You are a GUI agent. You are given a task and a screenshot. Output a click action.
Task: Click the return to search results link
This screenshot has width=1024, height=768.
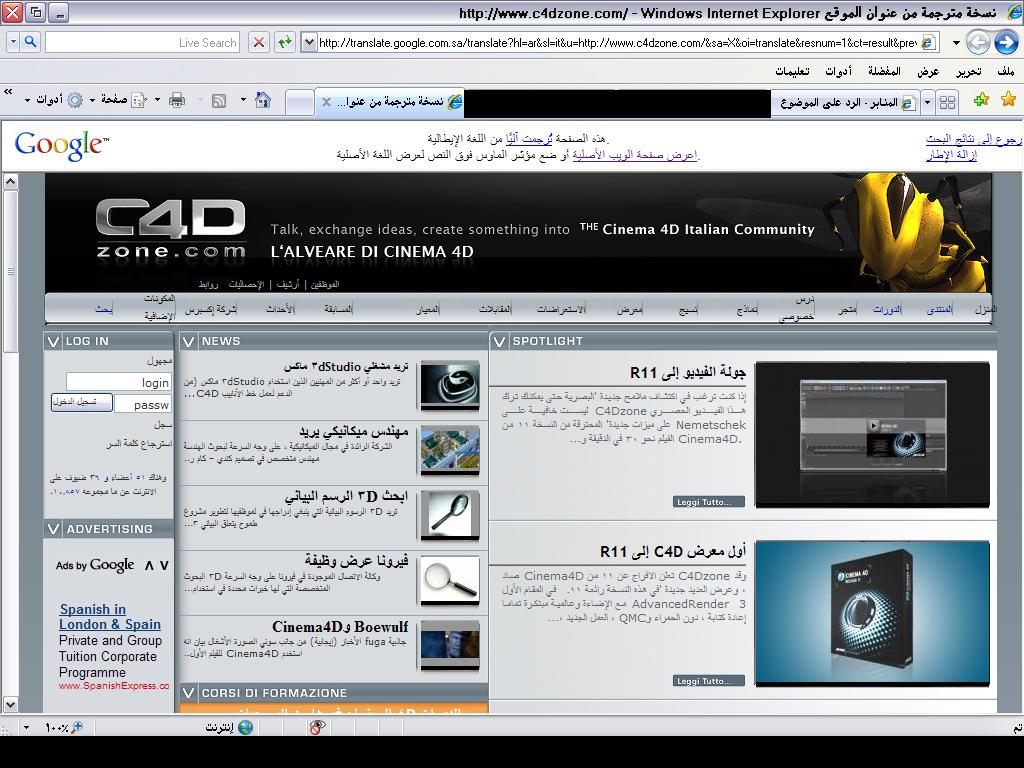[973, 139]
